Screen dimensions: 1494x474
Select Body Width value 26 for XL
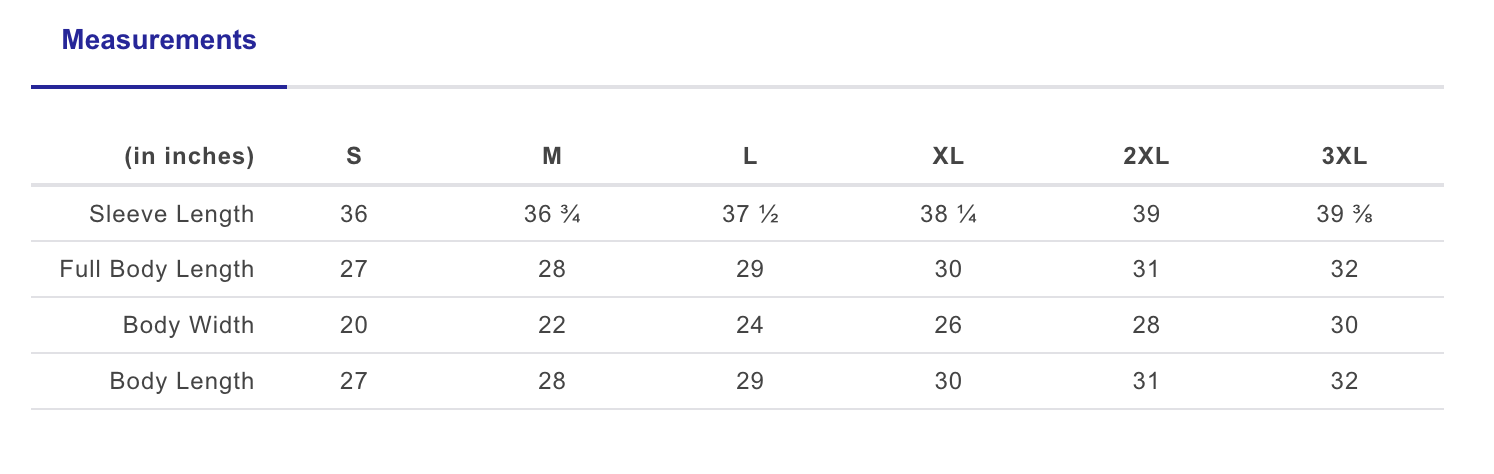coord(948,326)
